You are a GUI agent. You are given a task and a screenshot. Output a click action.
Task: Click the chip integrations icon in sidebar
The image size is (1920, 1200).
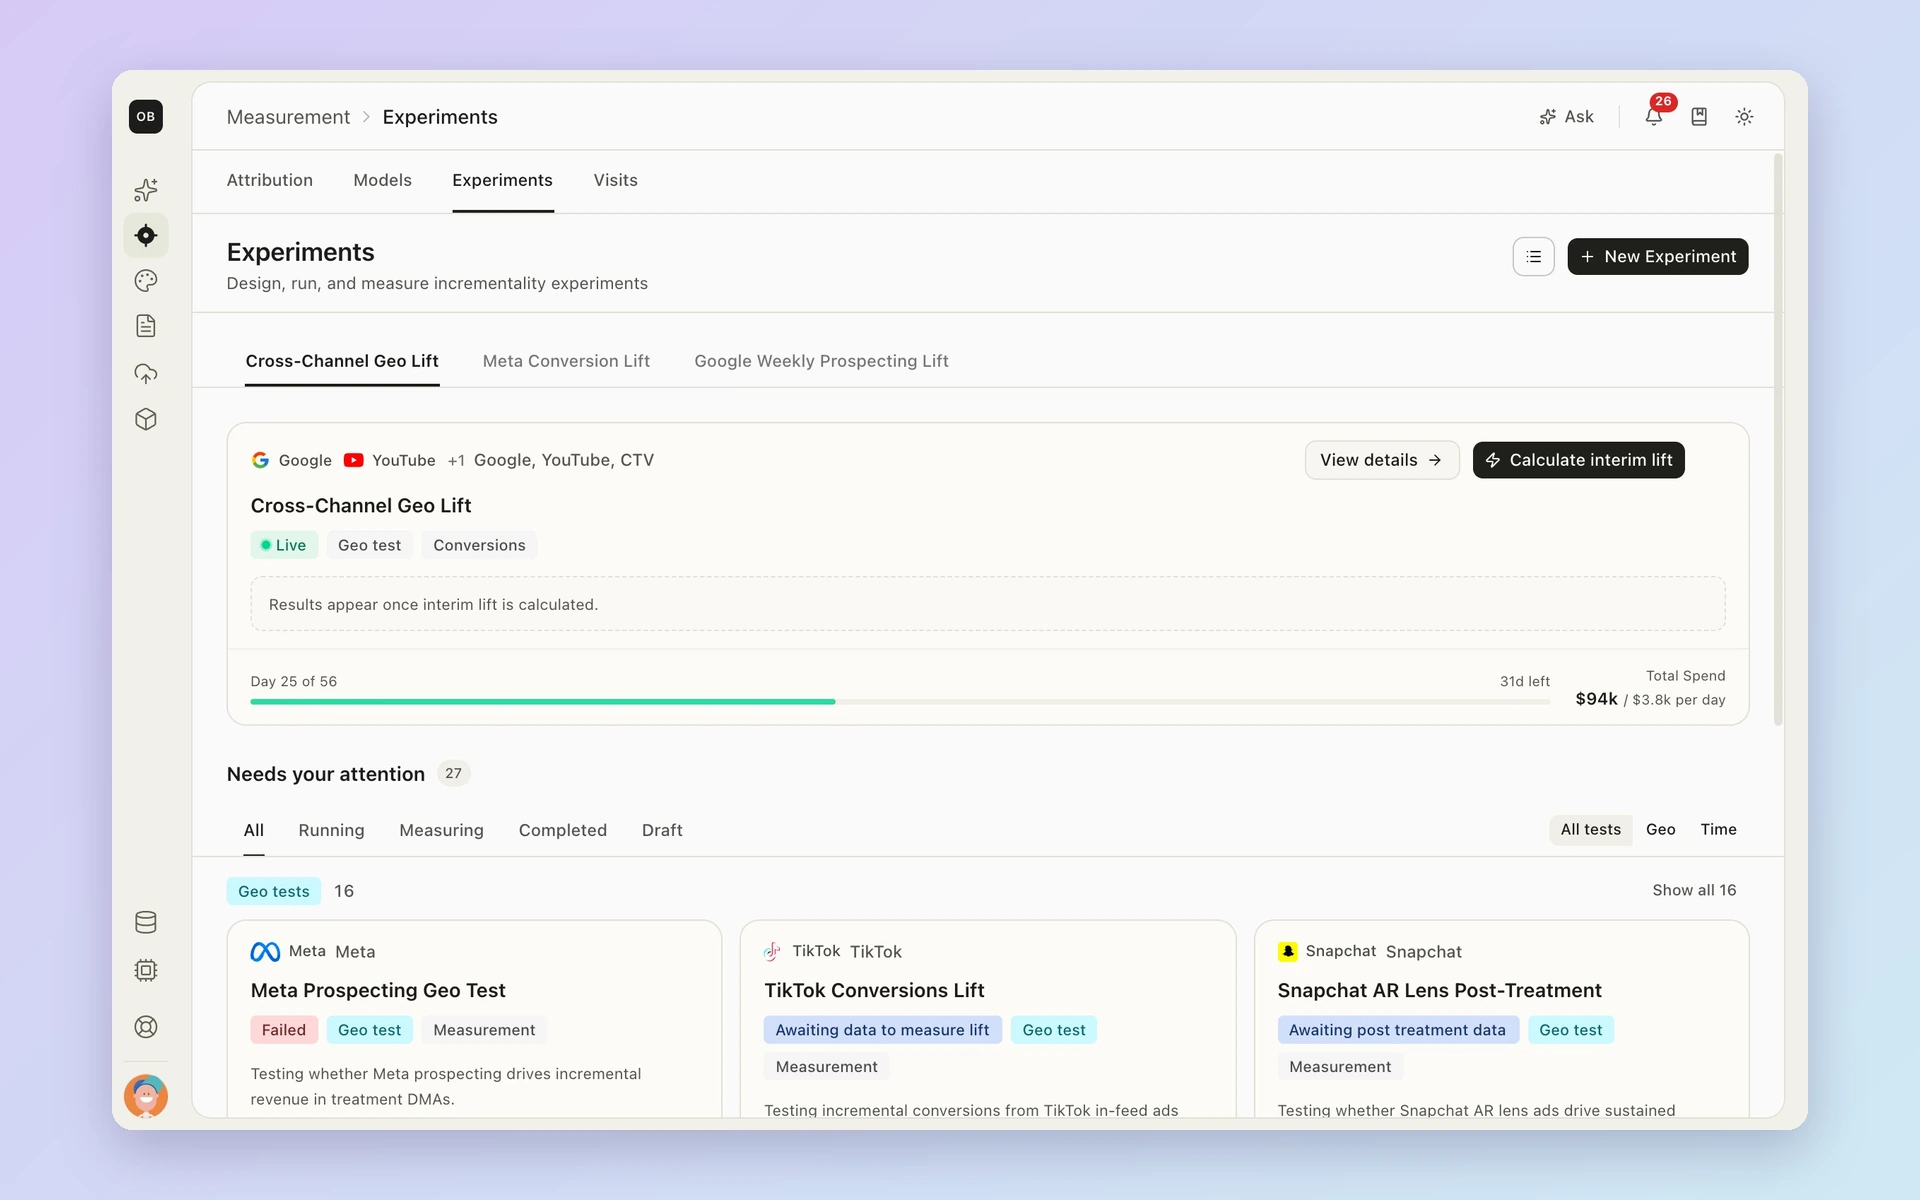[146, 970]
